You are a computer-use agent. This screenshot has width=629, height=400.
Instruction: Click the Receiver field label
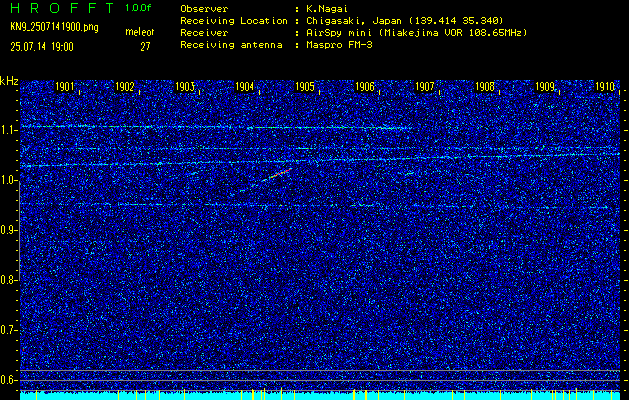click(x=204, y=33)
